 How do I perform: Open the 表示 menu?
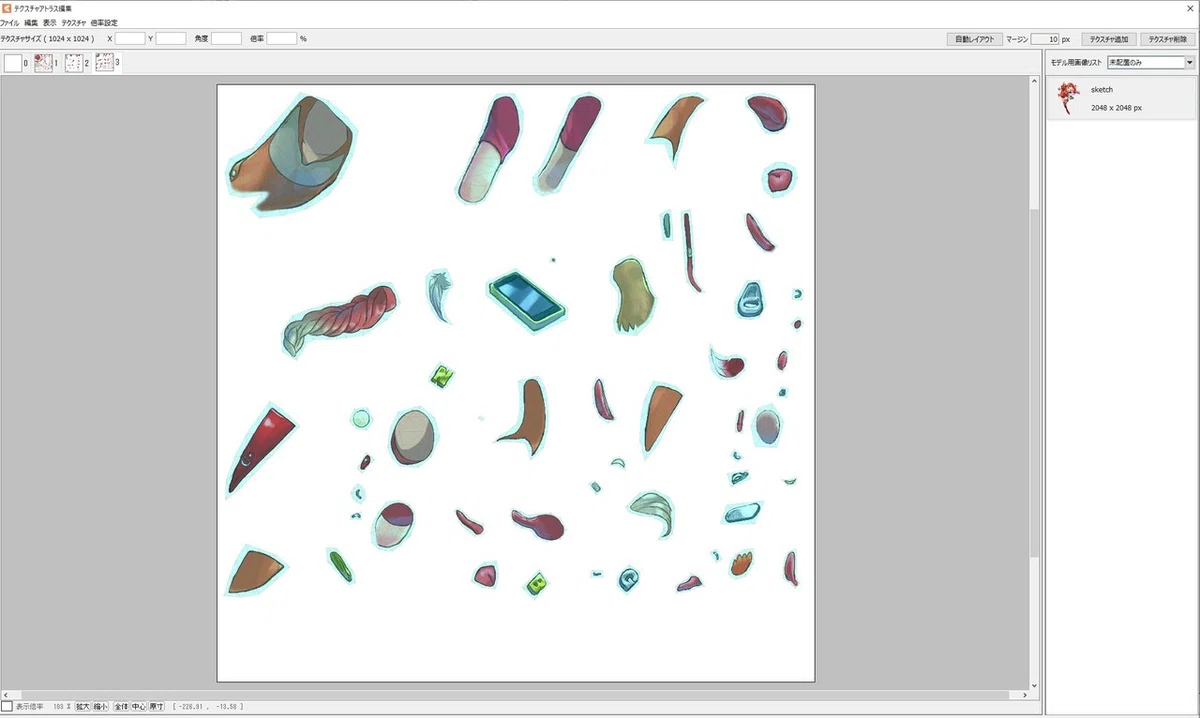tap(50, 22)
